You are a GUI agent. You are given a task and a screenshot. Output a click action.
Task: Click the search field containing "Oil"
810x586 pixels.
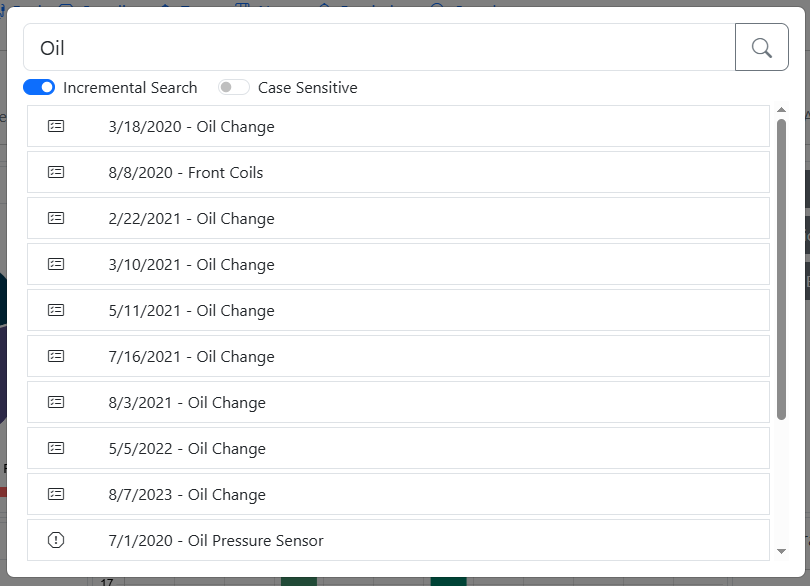click(x=380, y=47)
